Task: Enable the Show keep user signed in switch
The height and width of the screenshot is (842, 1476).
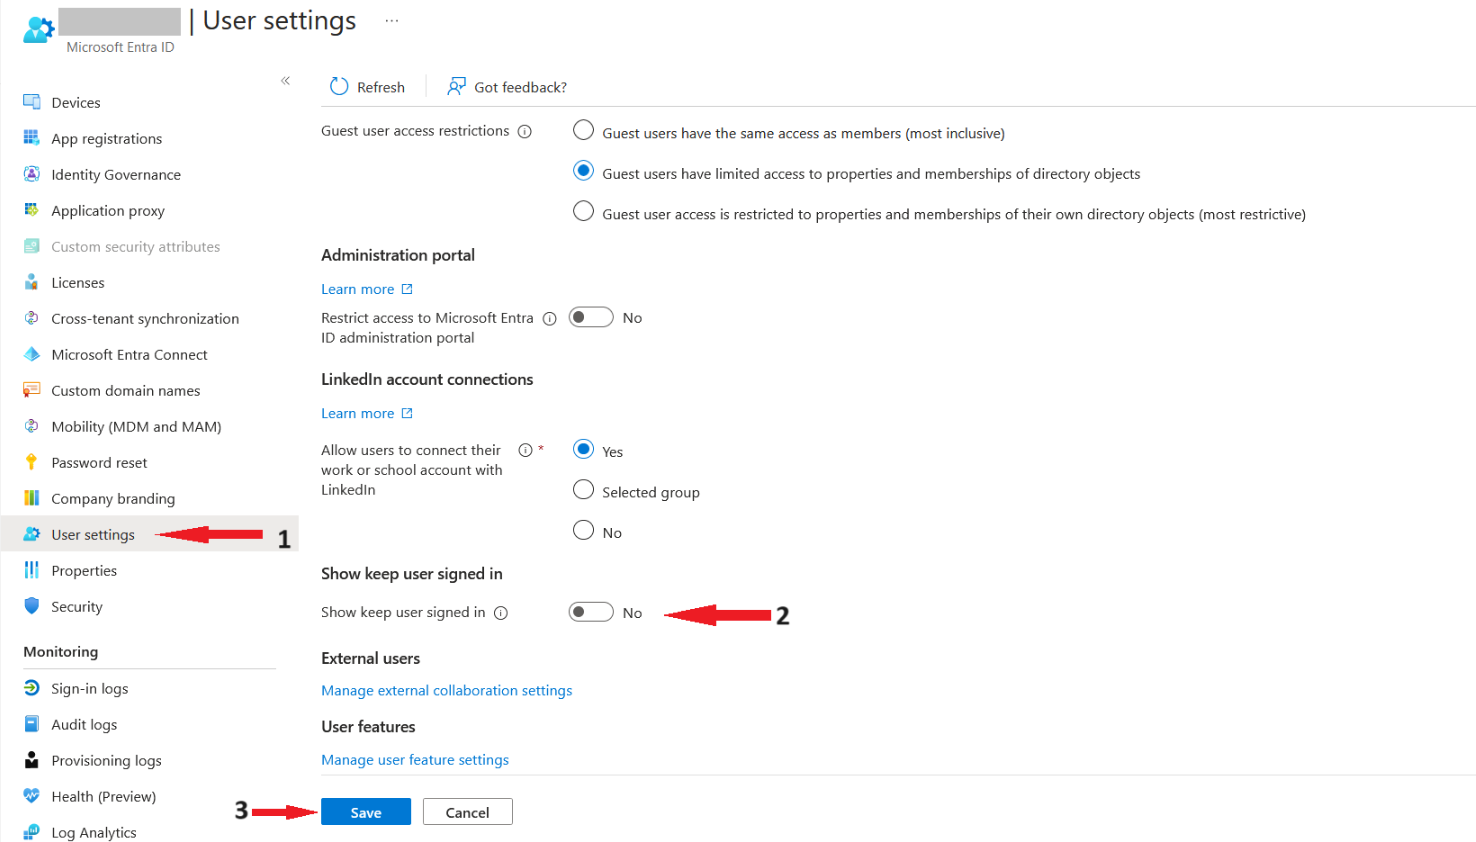Action: [590, 612]
